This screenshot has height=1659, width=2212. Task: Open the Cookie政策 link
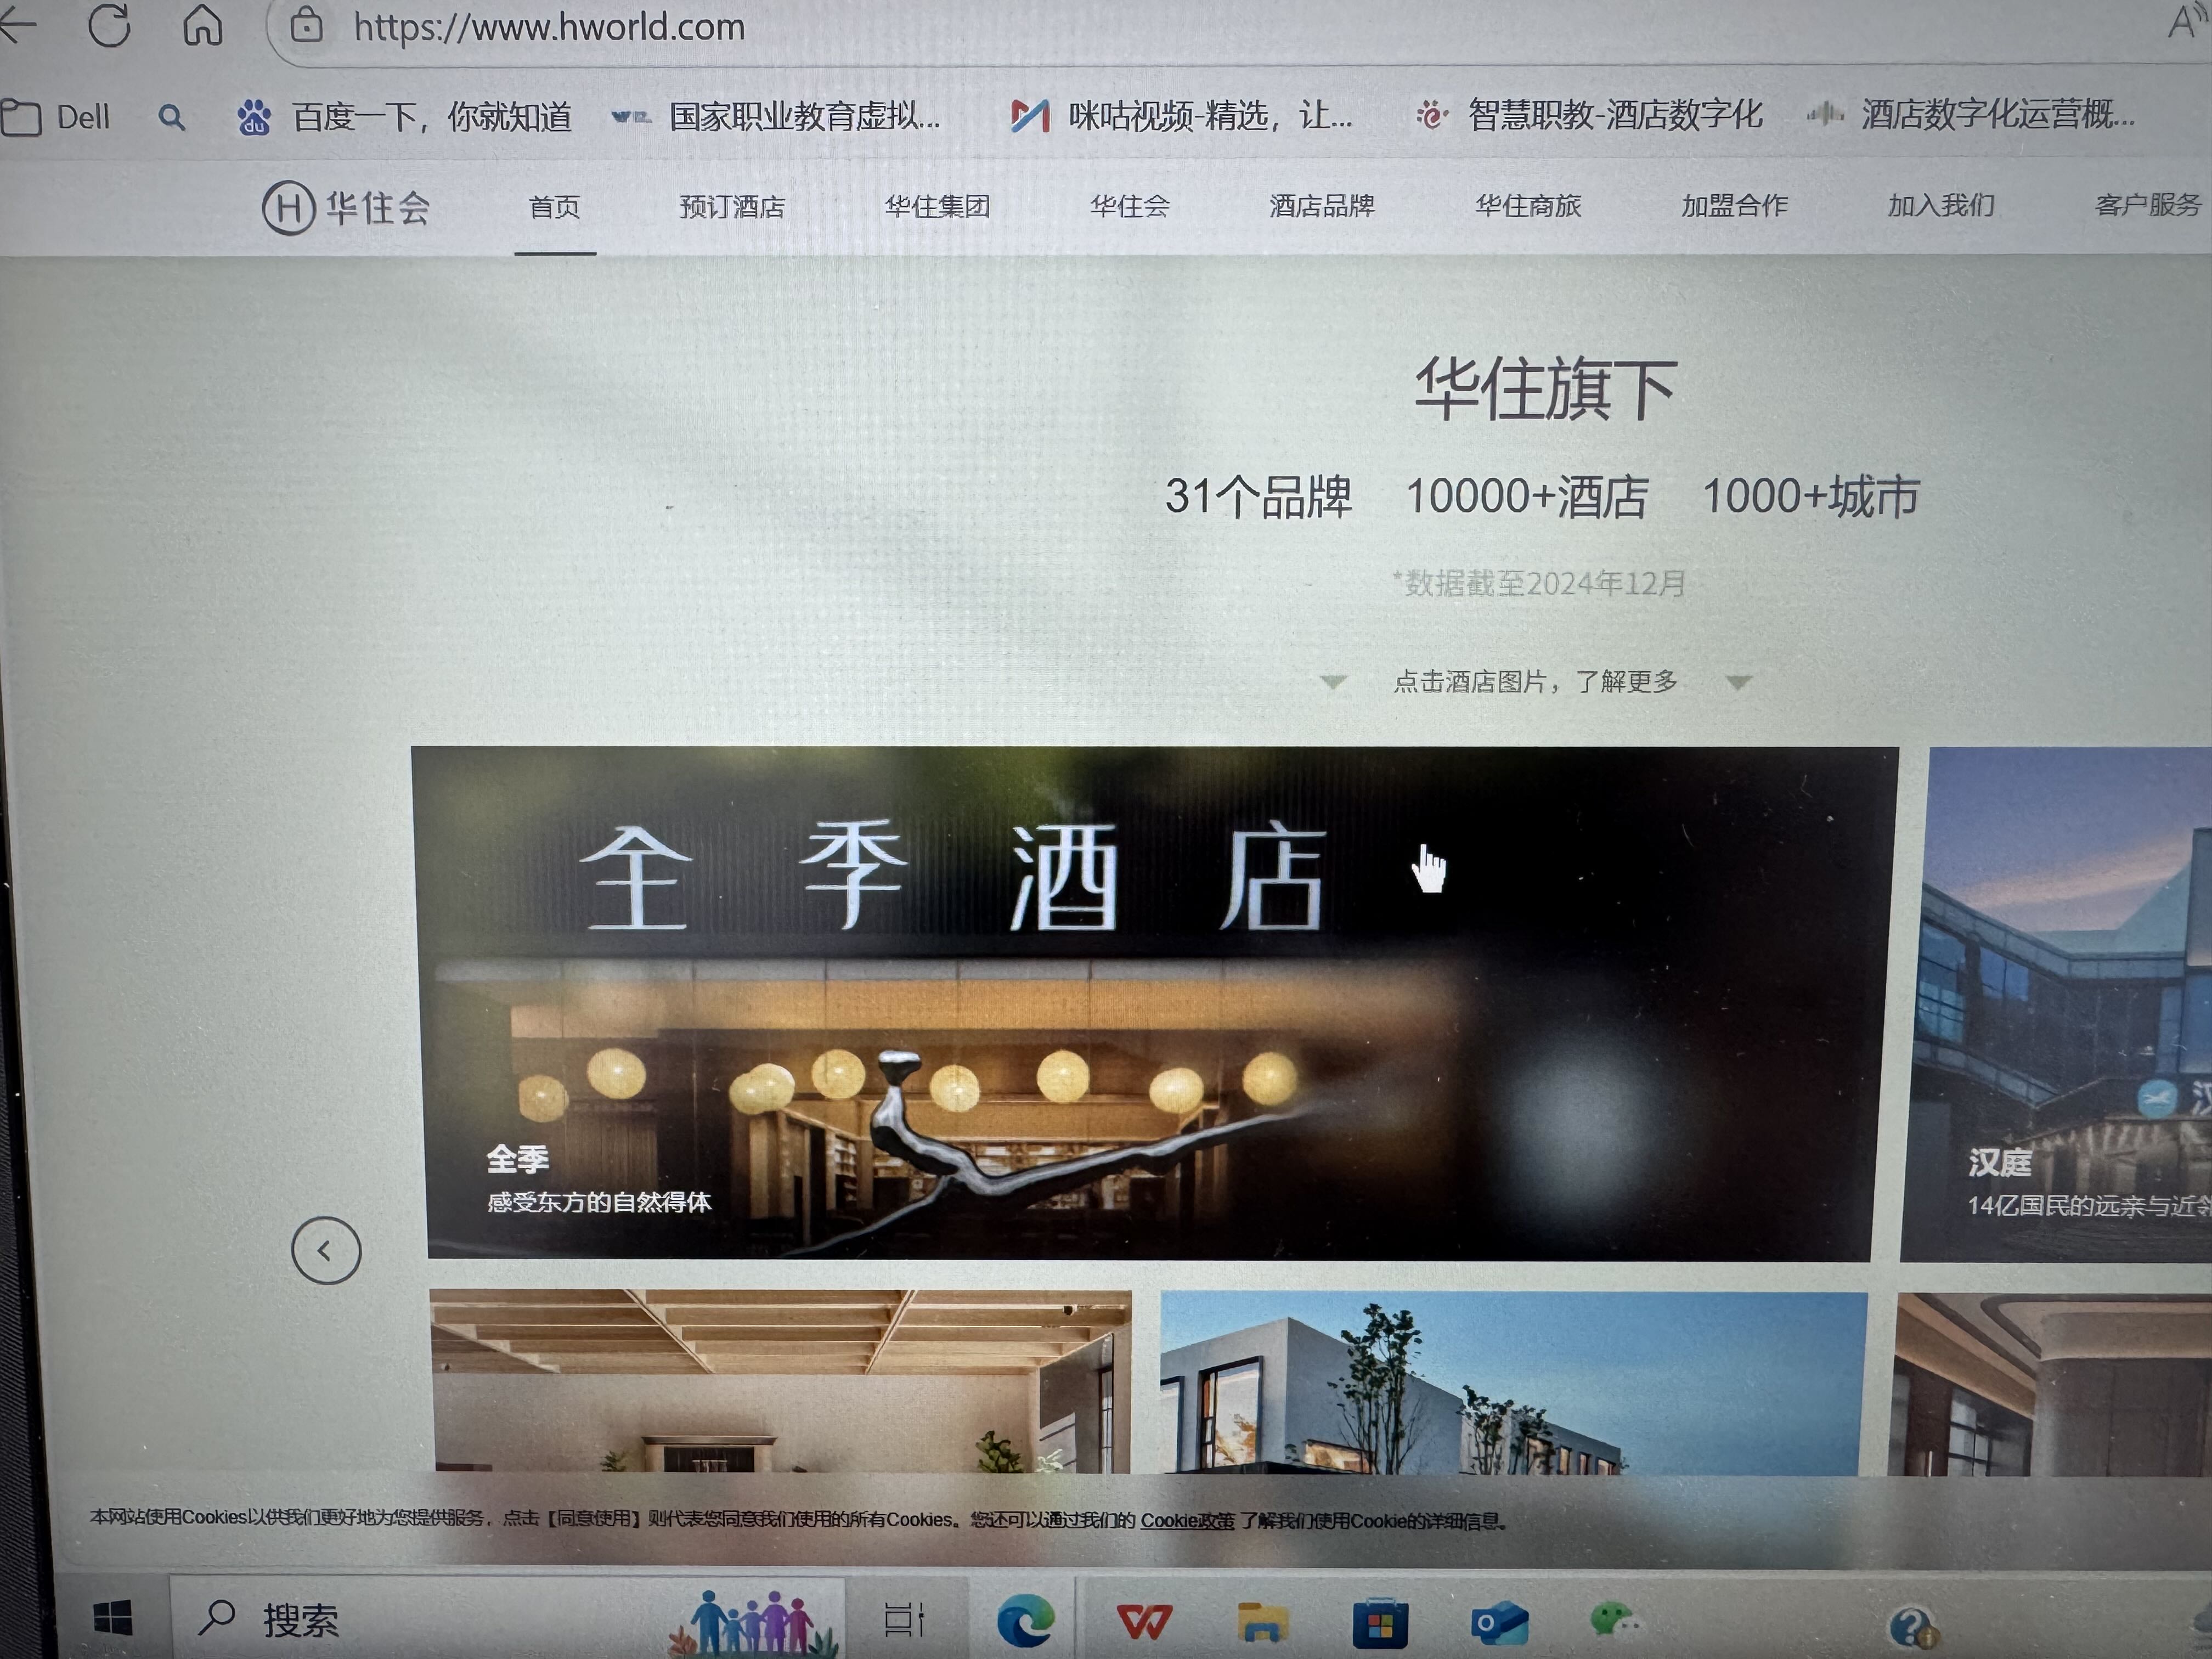coord(1187,1521)
